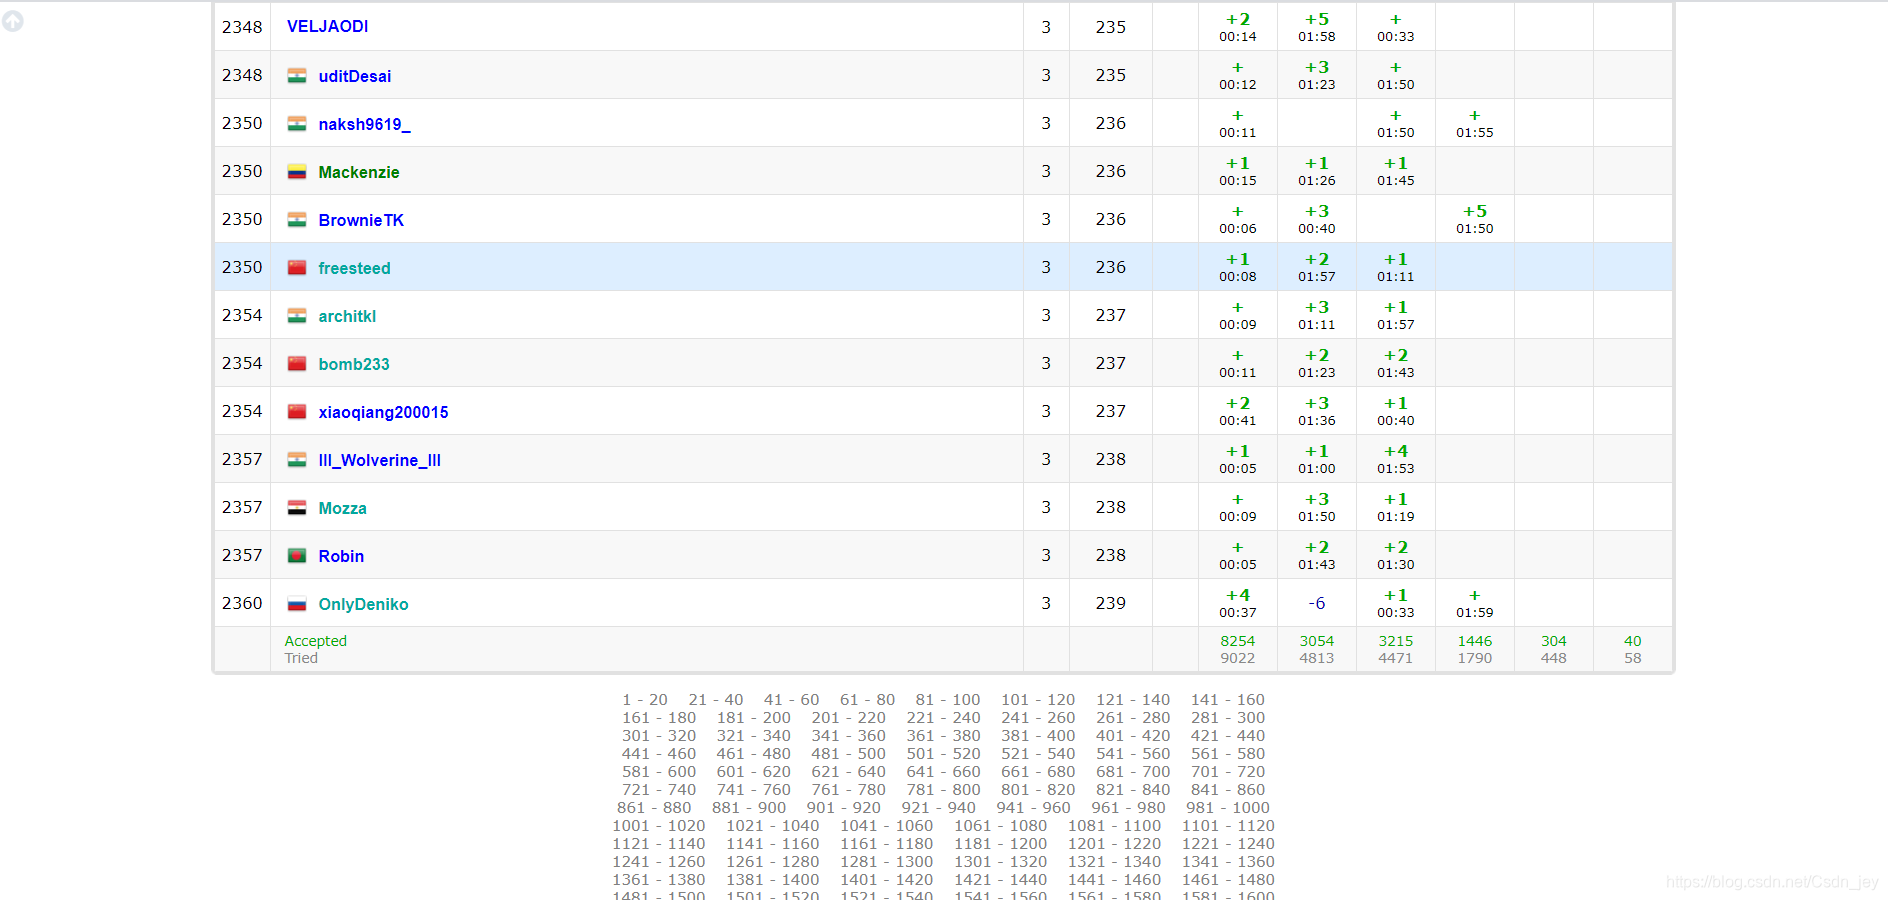This screenshot has width=1888, height=900.
Task: Click OnlyDeniko's +4 00:37 submission cell
Action: tap(1238, 603)
